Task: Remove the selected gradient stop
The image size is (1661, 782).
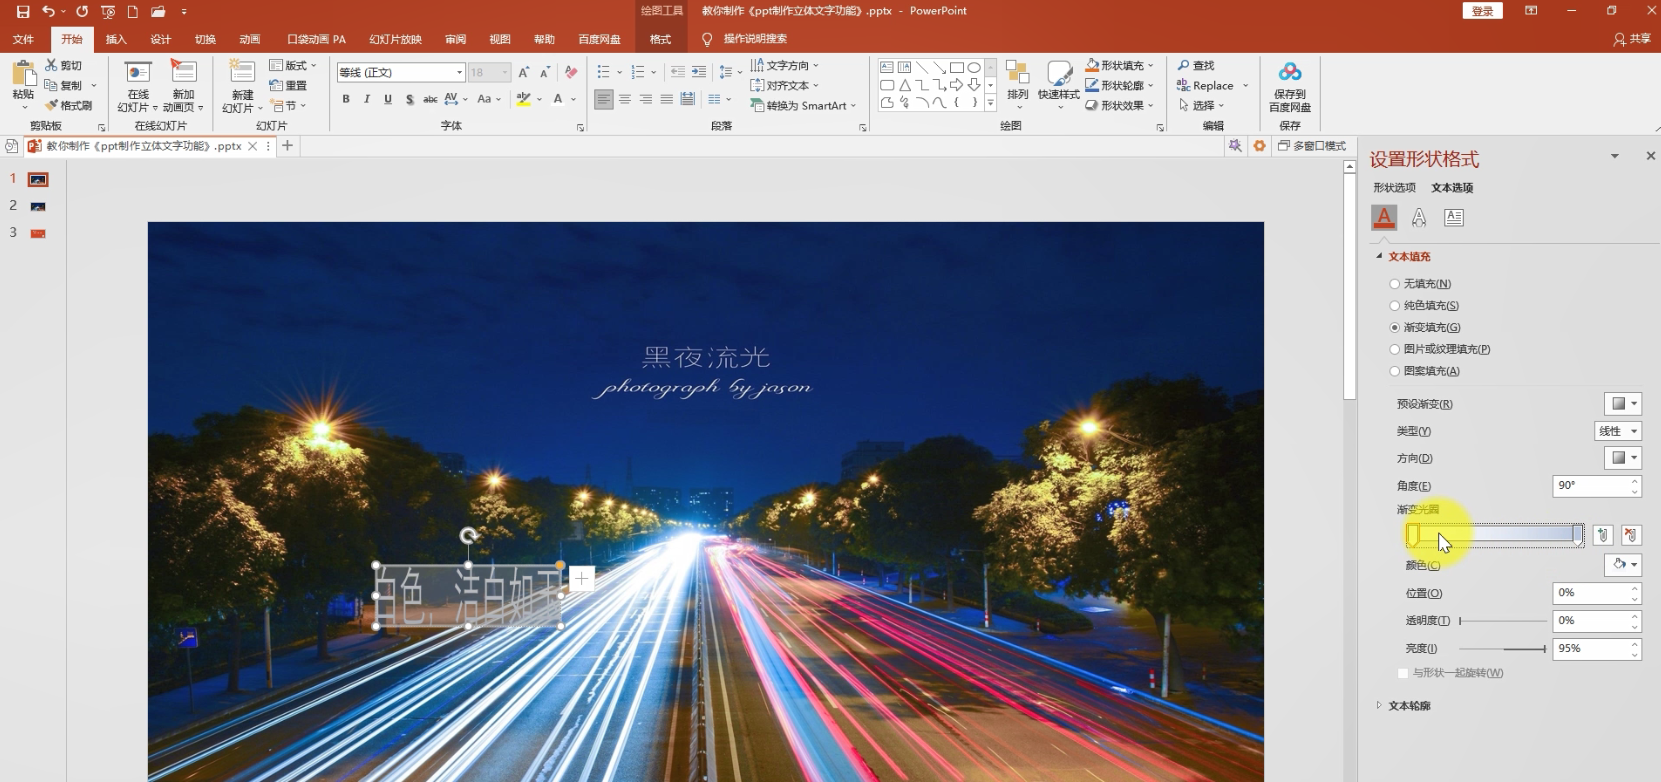Action: 1631,535
